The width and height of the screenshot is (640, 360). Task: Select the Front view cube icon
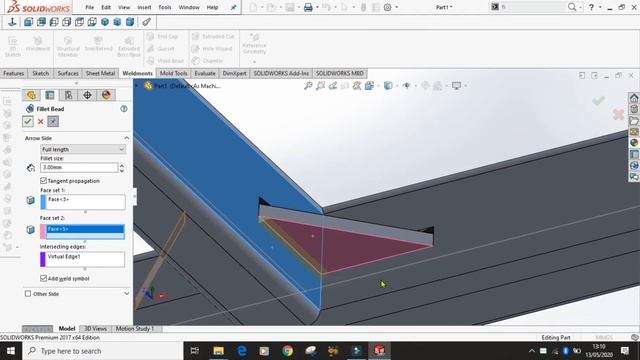28,22
